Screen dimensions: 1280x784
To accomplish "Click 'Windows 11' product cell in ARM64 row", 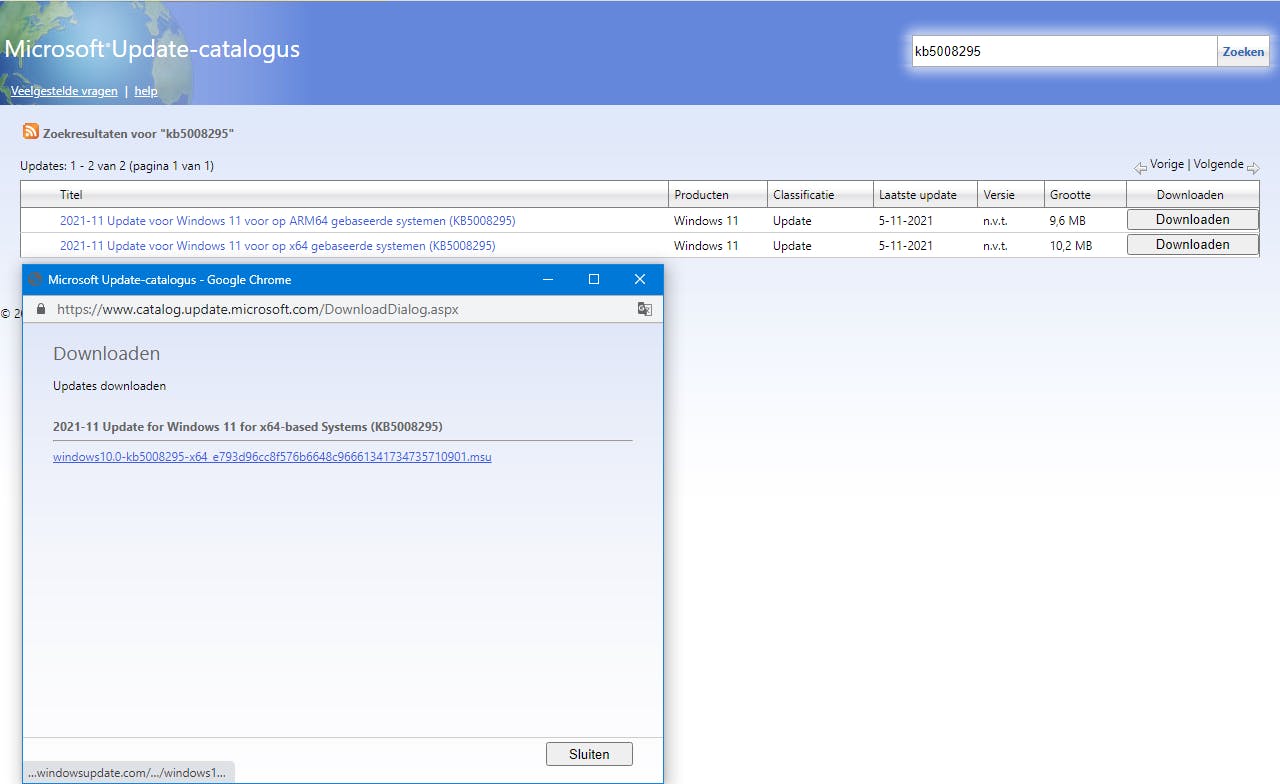I will pyautogui.click(x=706, y=221).
